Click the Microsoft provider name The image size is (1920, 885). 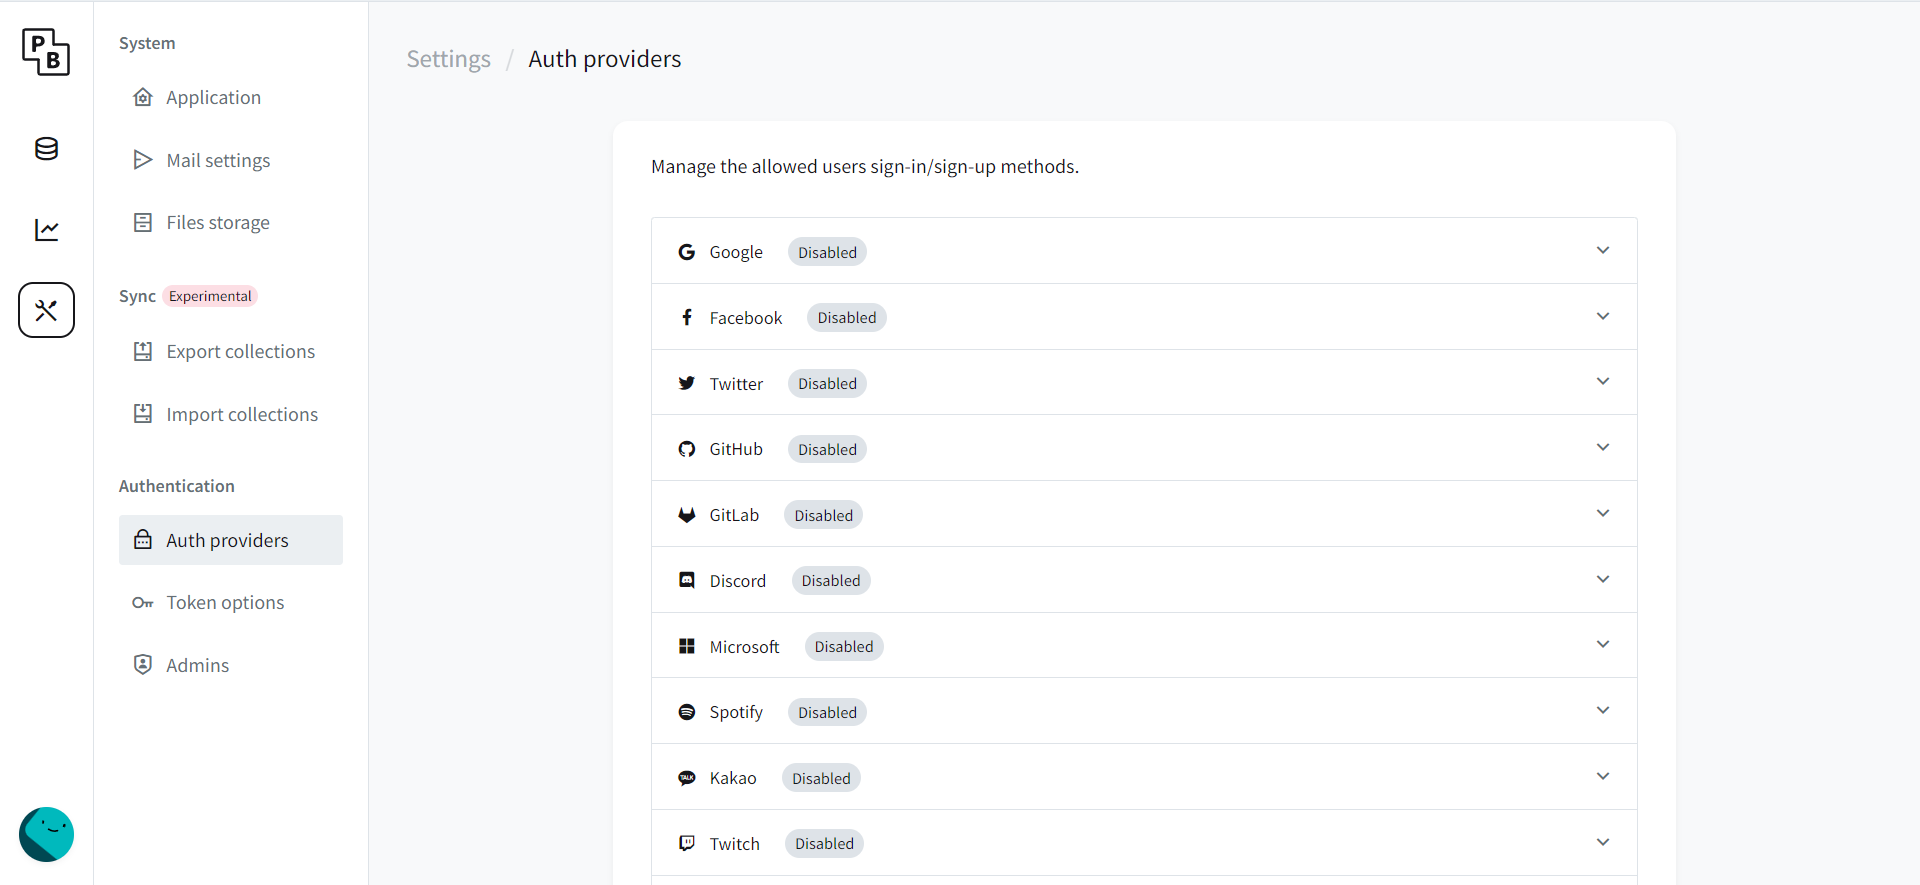point(744,646)
